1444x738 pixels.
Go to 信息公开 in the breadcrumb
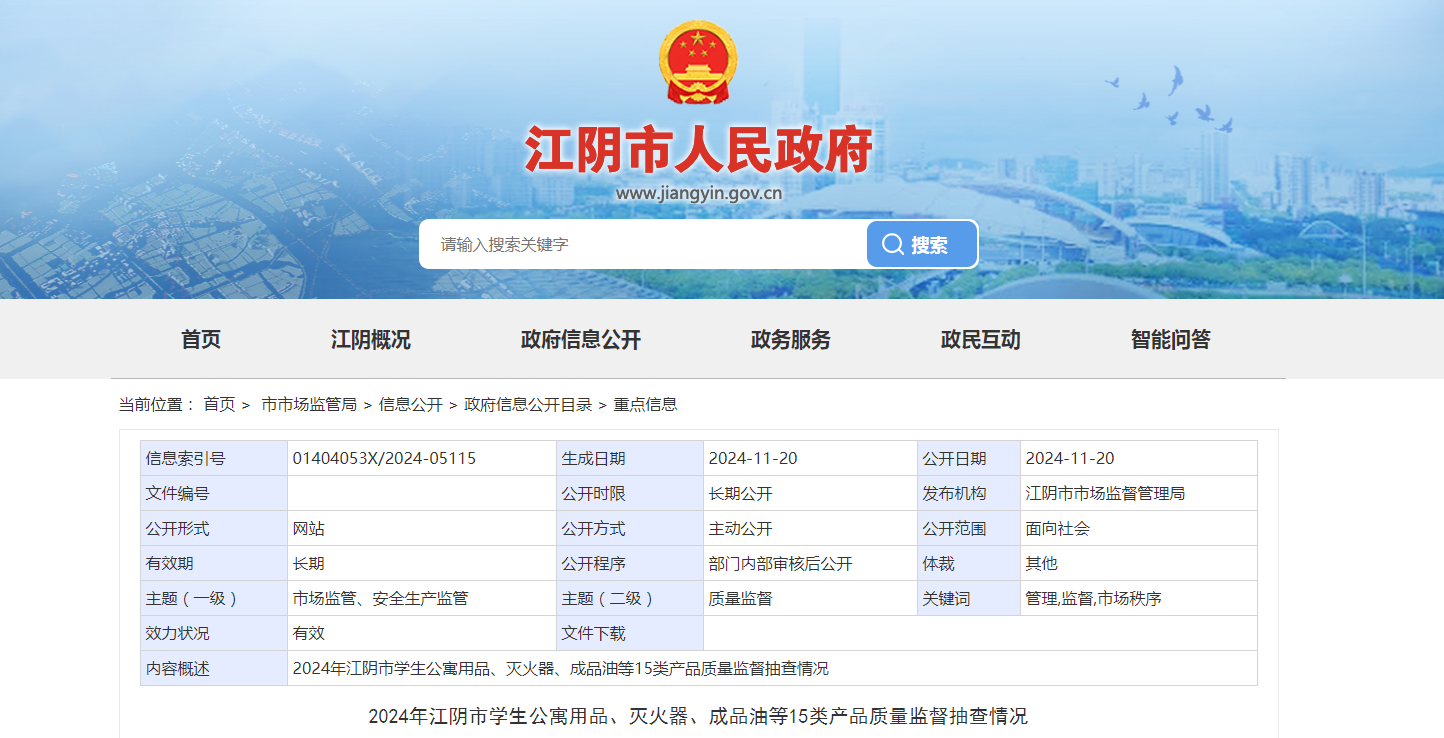tap(410, 405)
